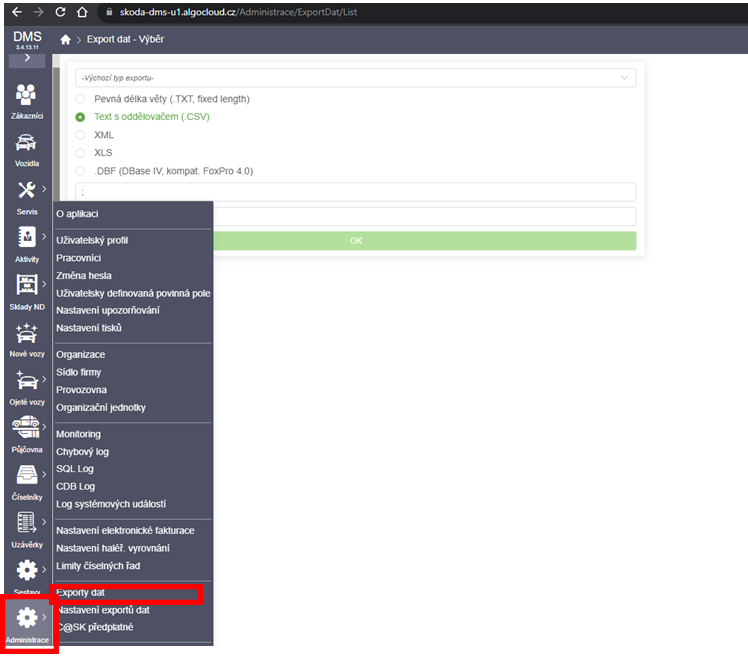
Task: Select Uživatelský profil from the menu
Action: (92, 240)
